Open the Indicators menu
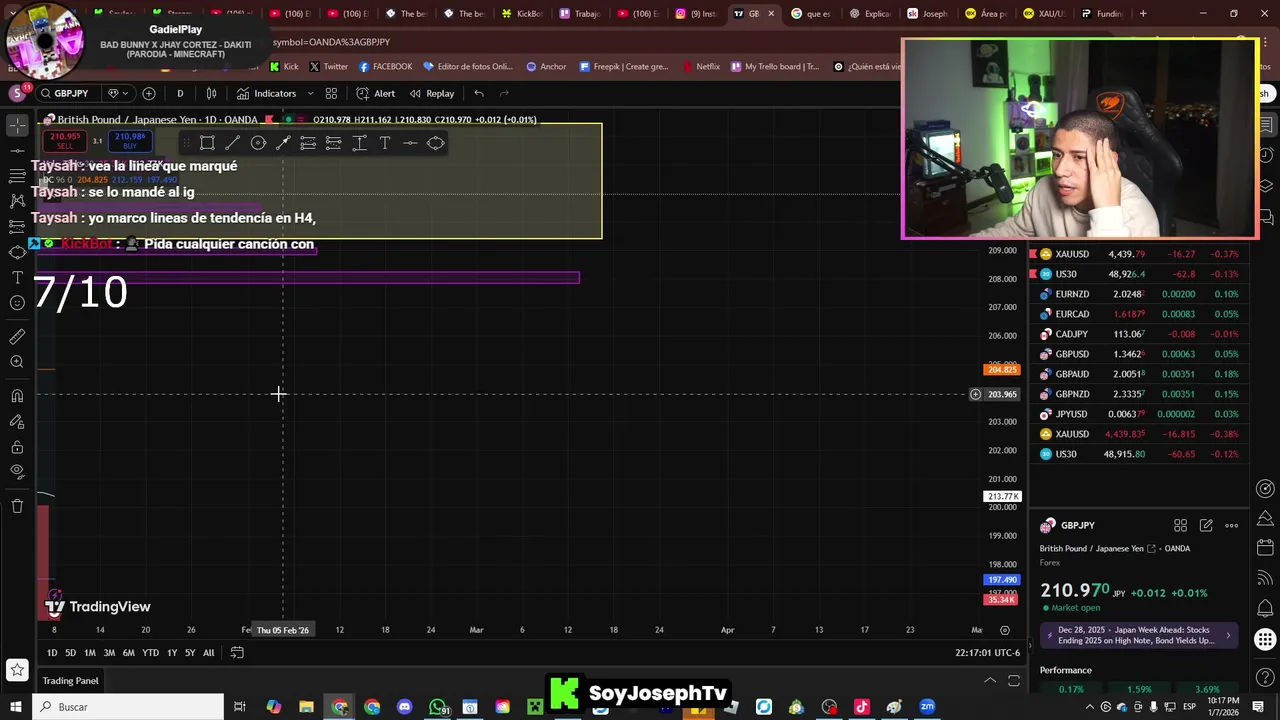Screen dimensions: 1280x720 click(266, 93)
